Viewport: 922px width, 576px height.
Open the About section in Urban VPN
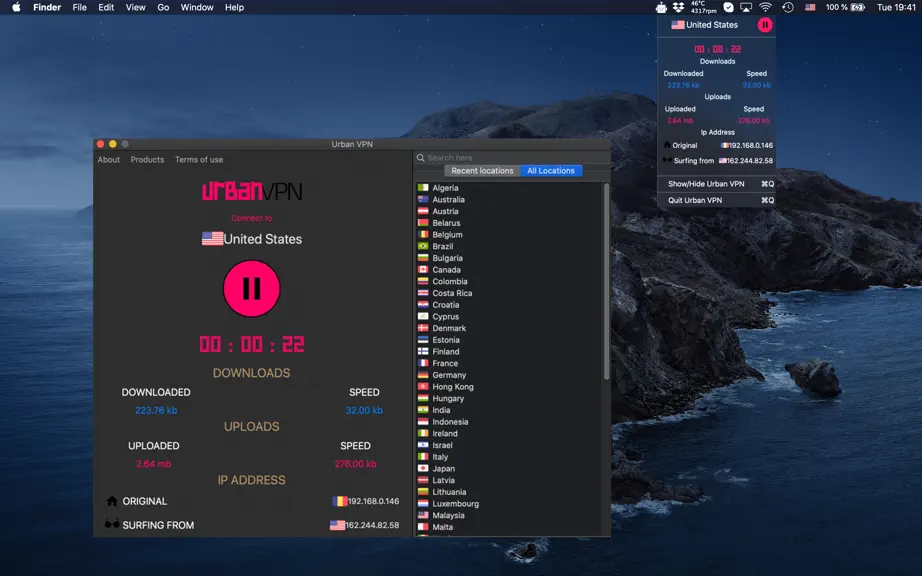pos(109,160)
